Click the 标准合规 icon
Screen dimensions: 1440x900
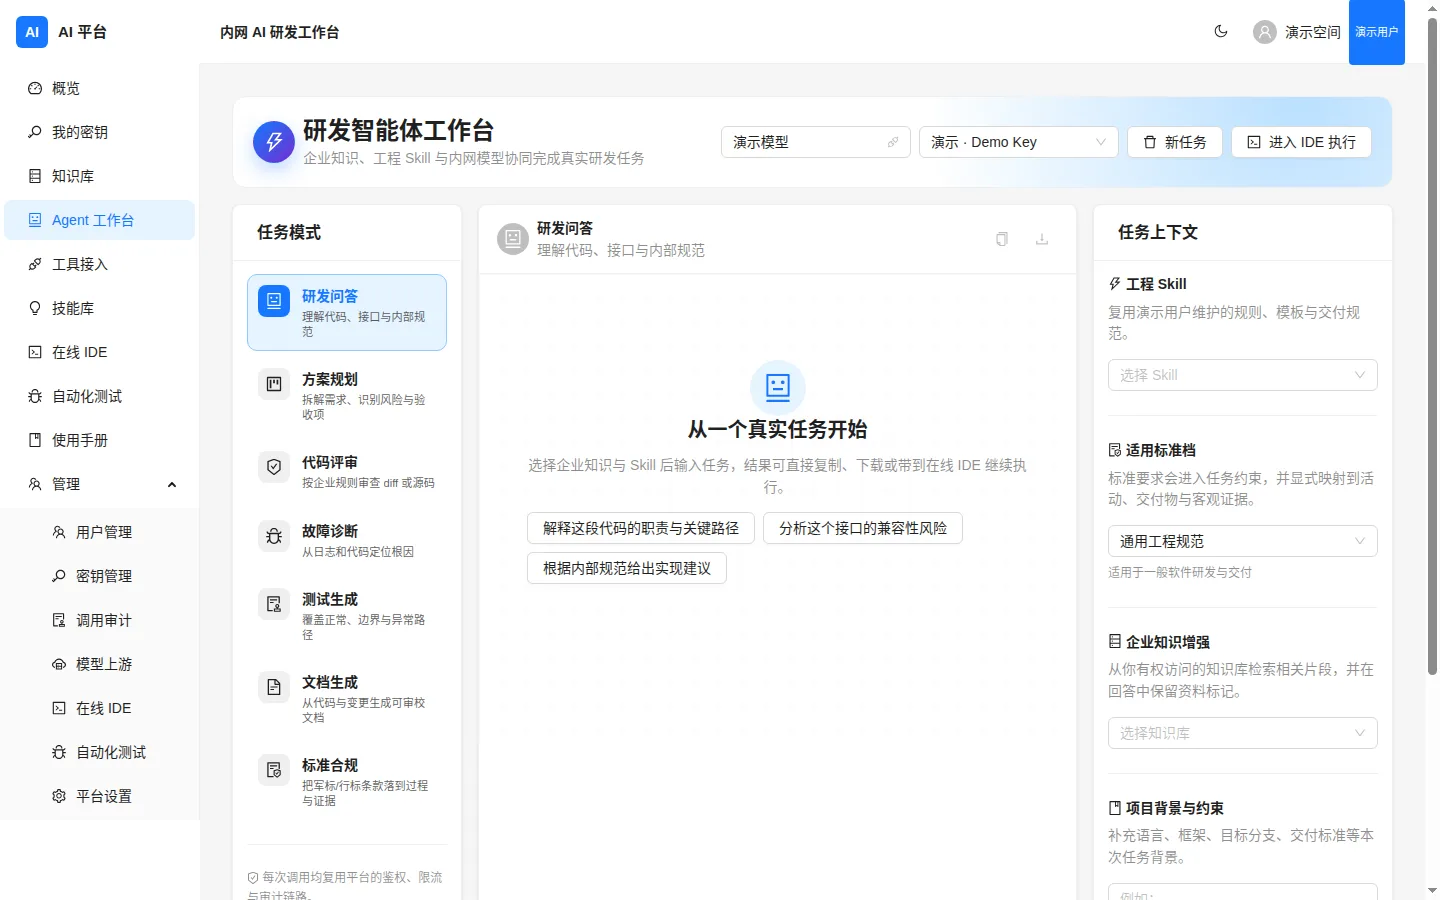click(274, 770)
